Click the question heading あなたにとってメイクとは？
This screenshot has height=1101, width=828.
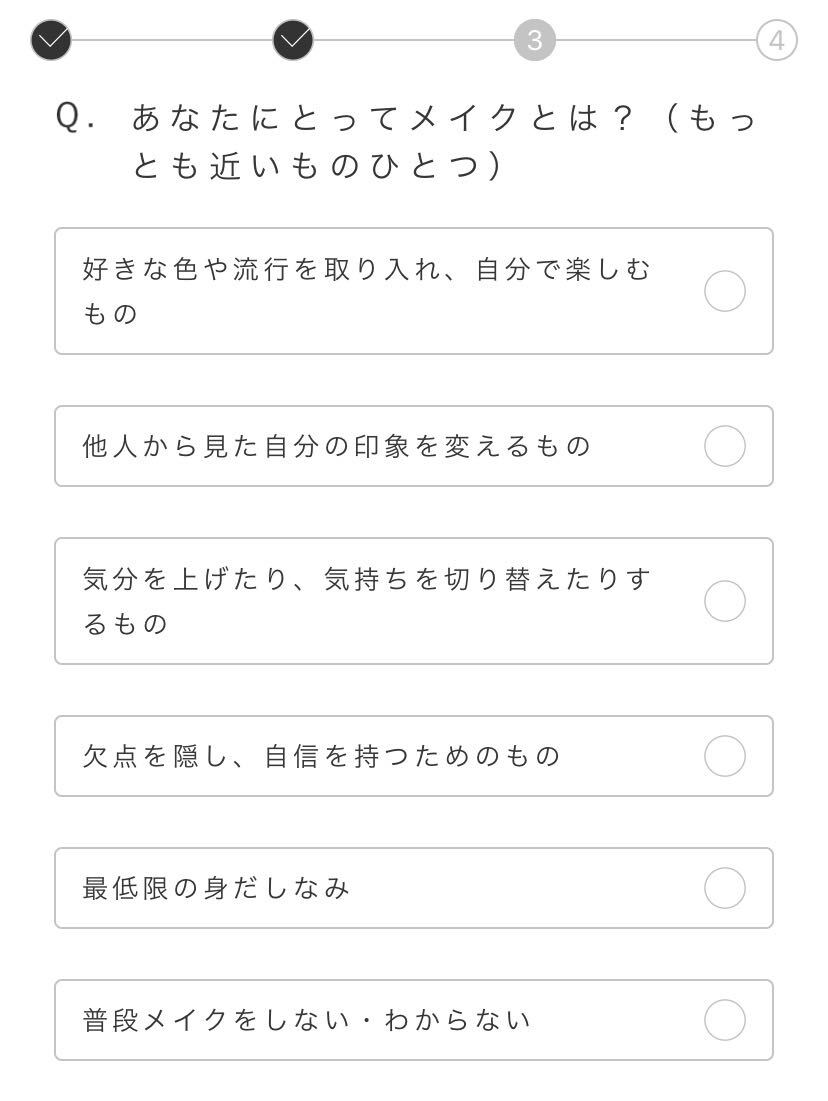[x=410, y=141]
